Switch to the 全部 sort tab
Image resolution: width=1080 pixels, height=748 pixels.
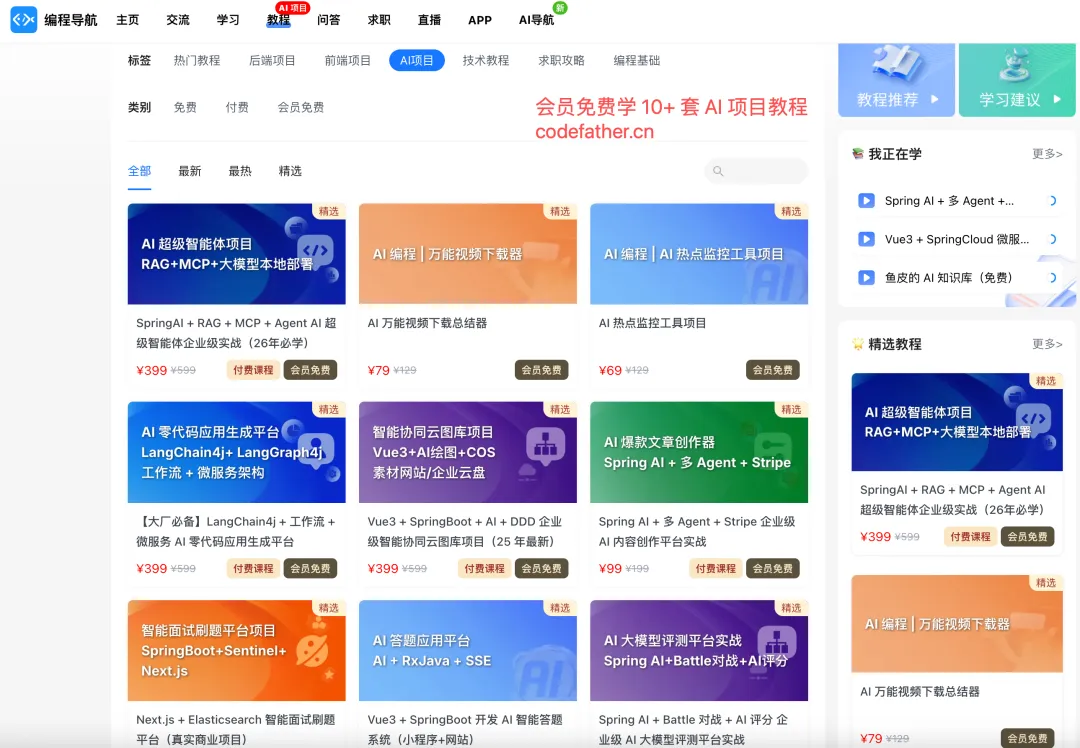139,171
